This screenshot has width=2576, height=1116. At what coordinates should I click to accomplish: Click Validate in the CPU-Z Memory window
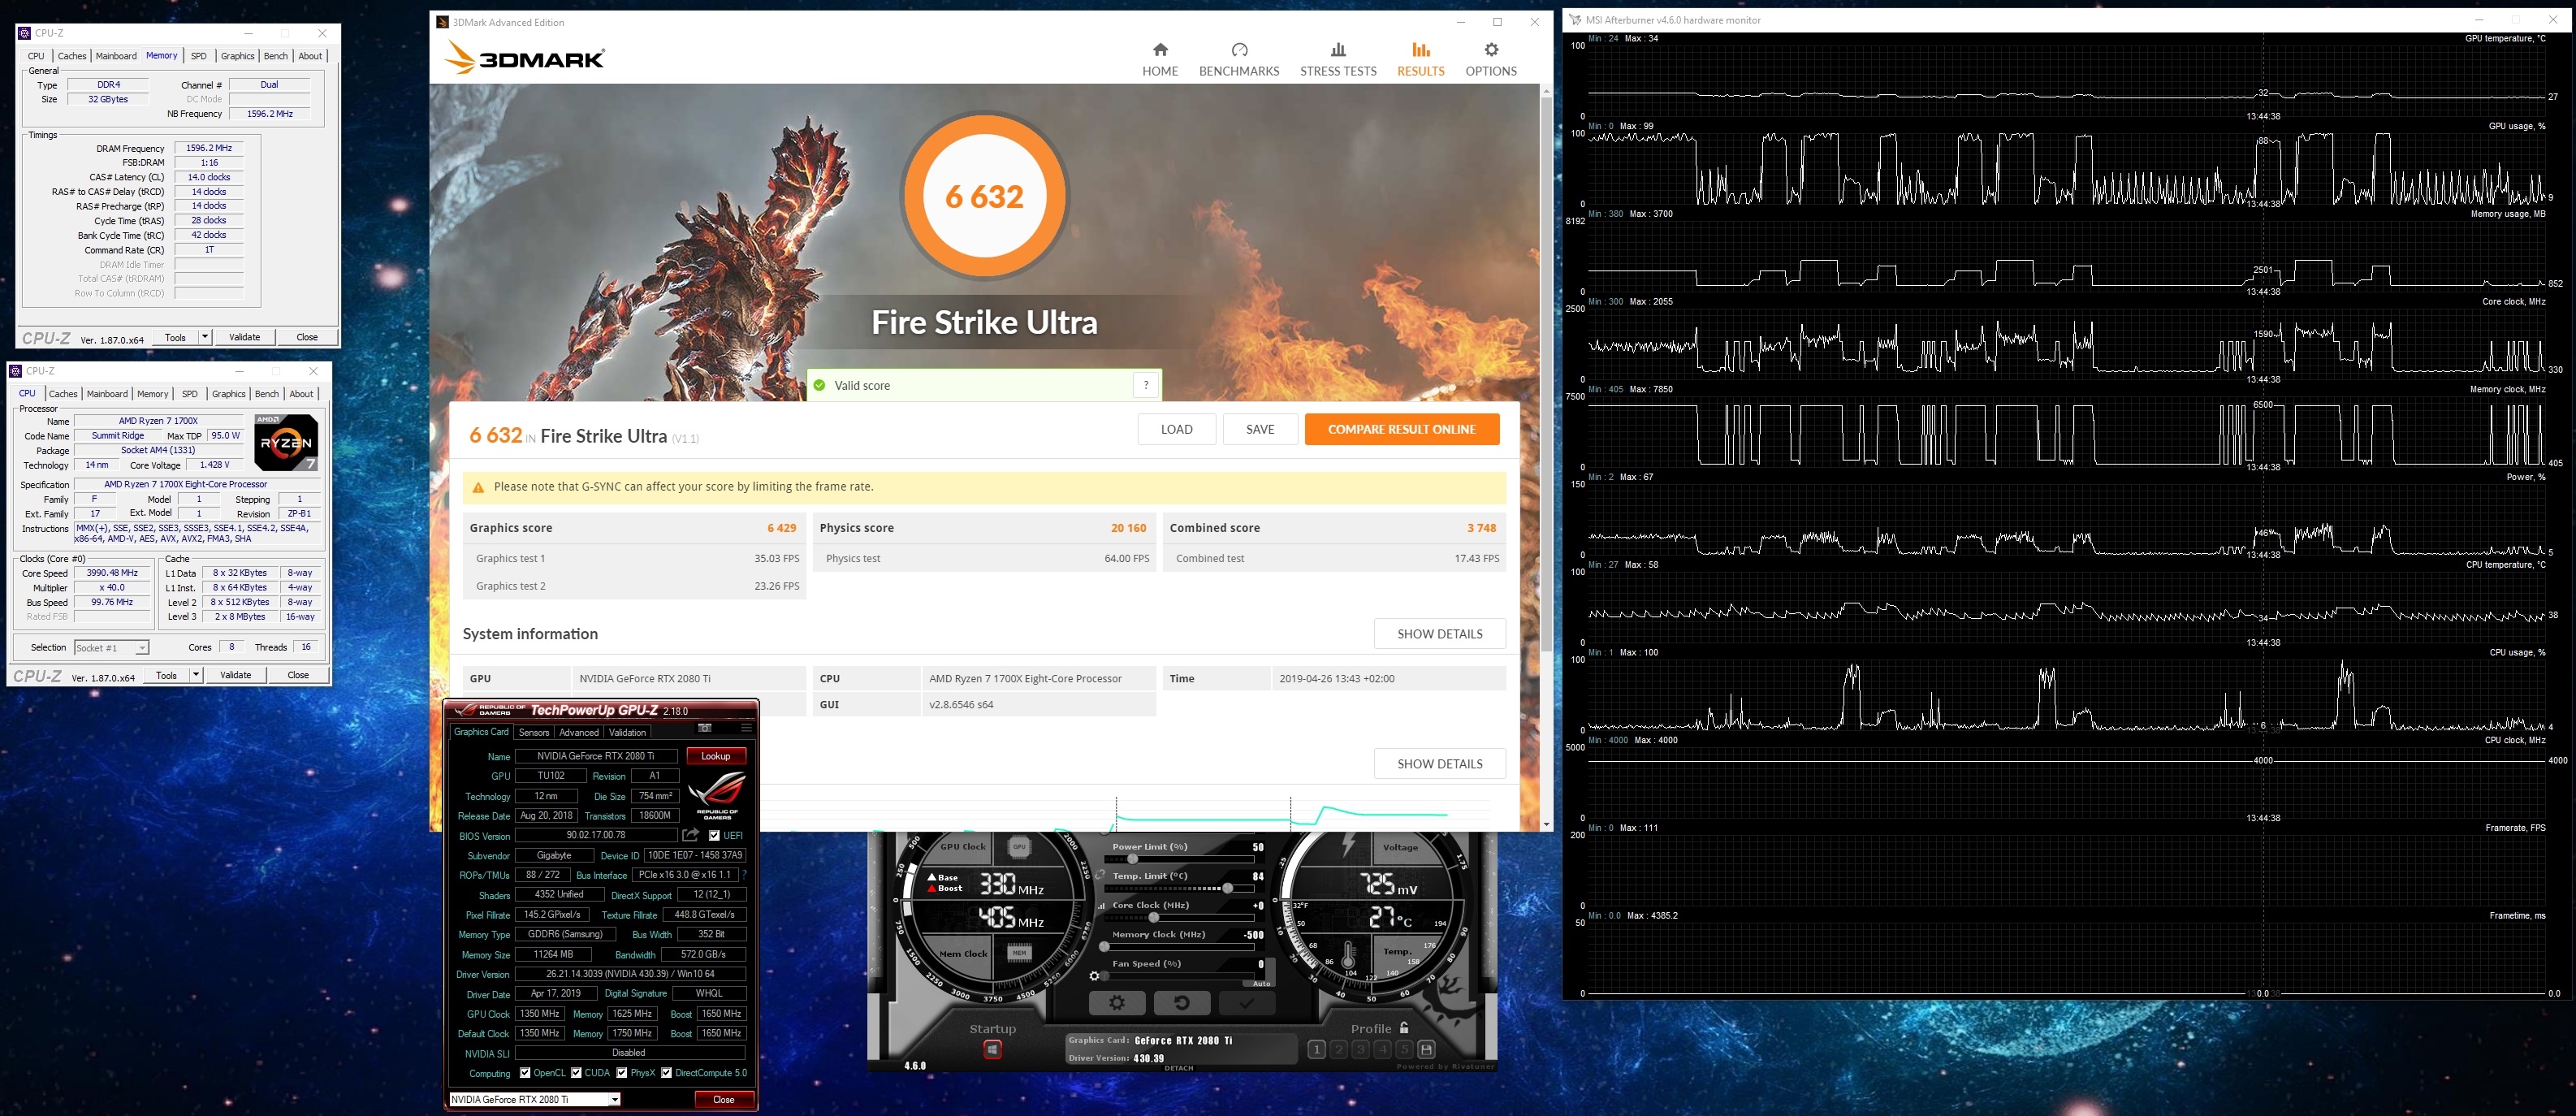pos(245,337)
